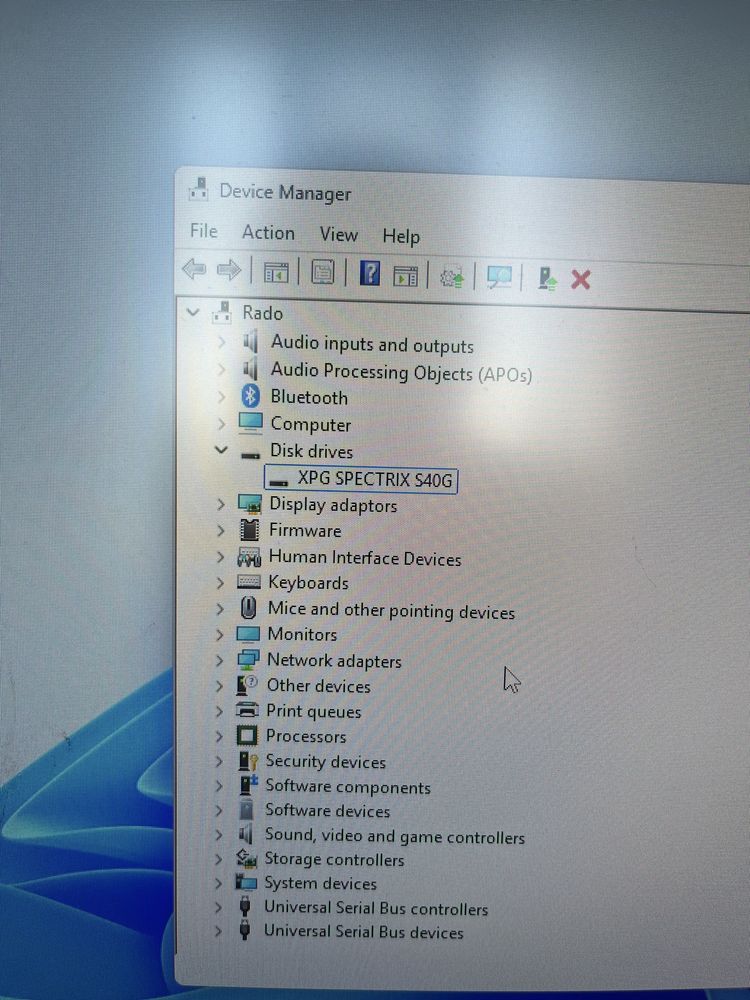Screen dimensions: 750x1000
Task: Select Sound, video and game controllers label
Action: (395, 836)
